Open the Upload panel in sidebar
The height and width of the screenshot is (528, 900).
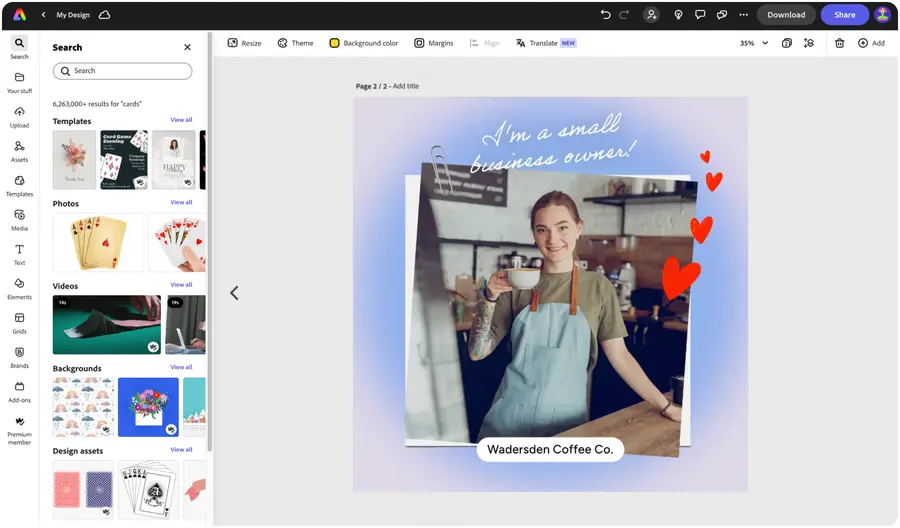tap(19, 116)
